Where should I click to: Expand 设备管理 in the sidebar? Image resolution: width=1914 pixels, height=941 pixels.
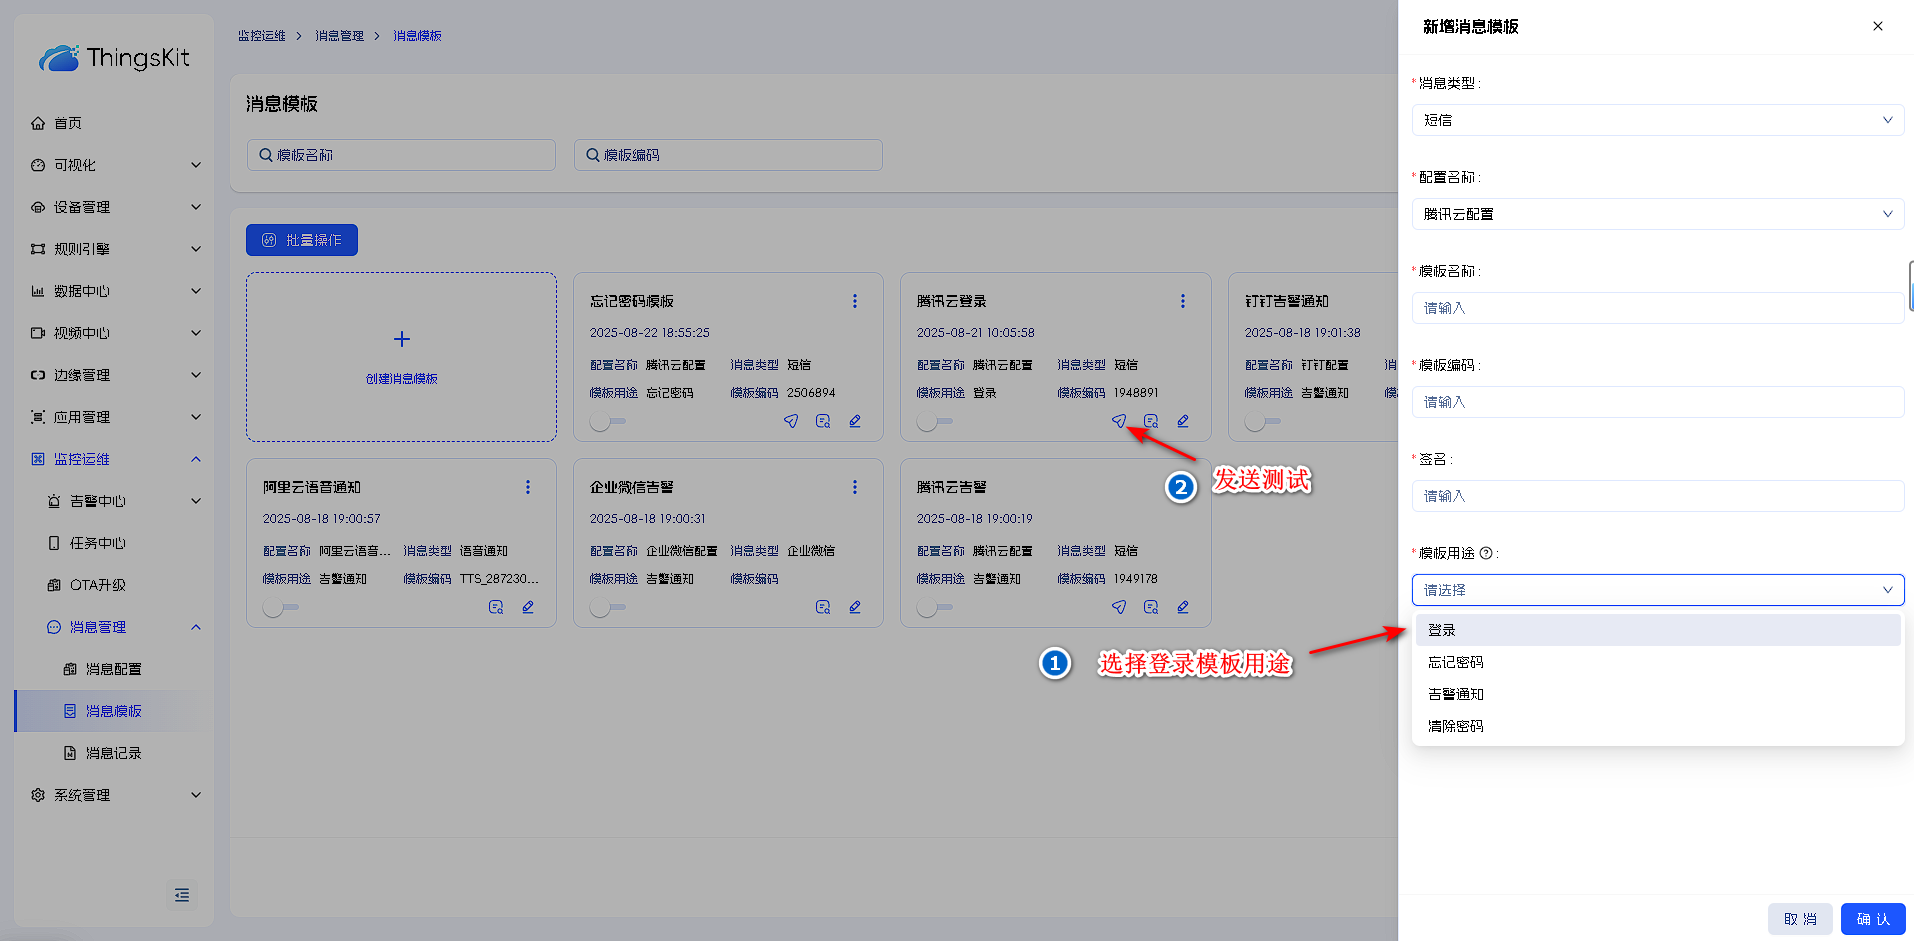click(114, 207)
